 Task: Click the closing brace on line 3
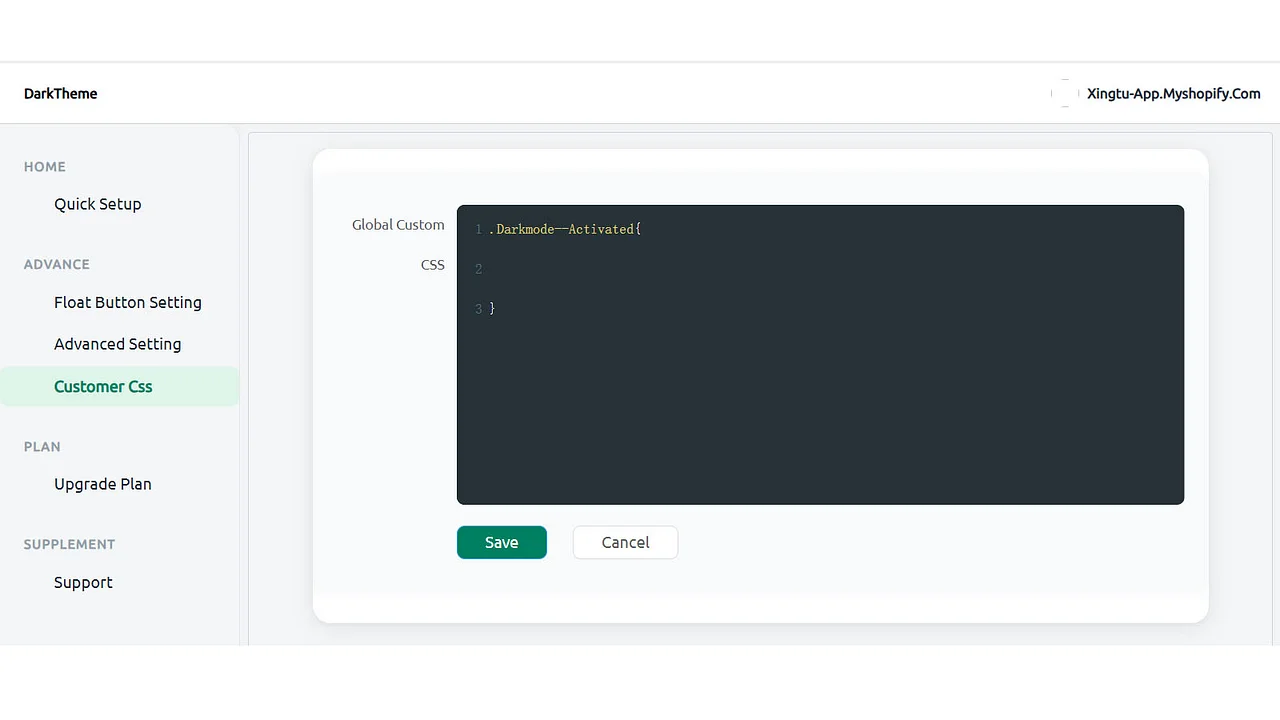click(x=492, y=308)
